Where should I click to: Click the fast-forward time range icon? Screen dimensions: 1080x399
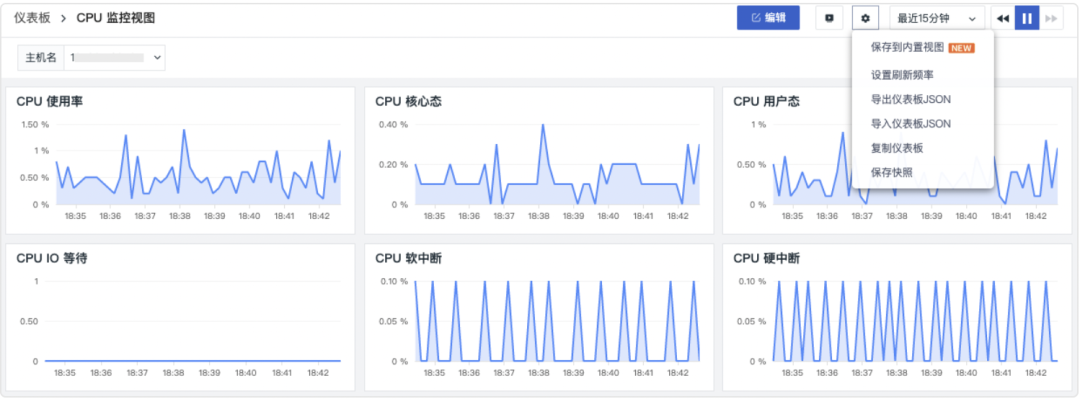click(1051, 19)
